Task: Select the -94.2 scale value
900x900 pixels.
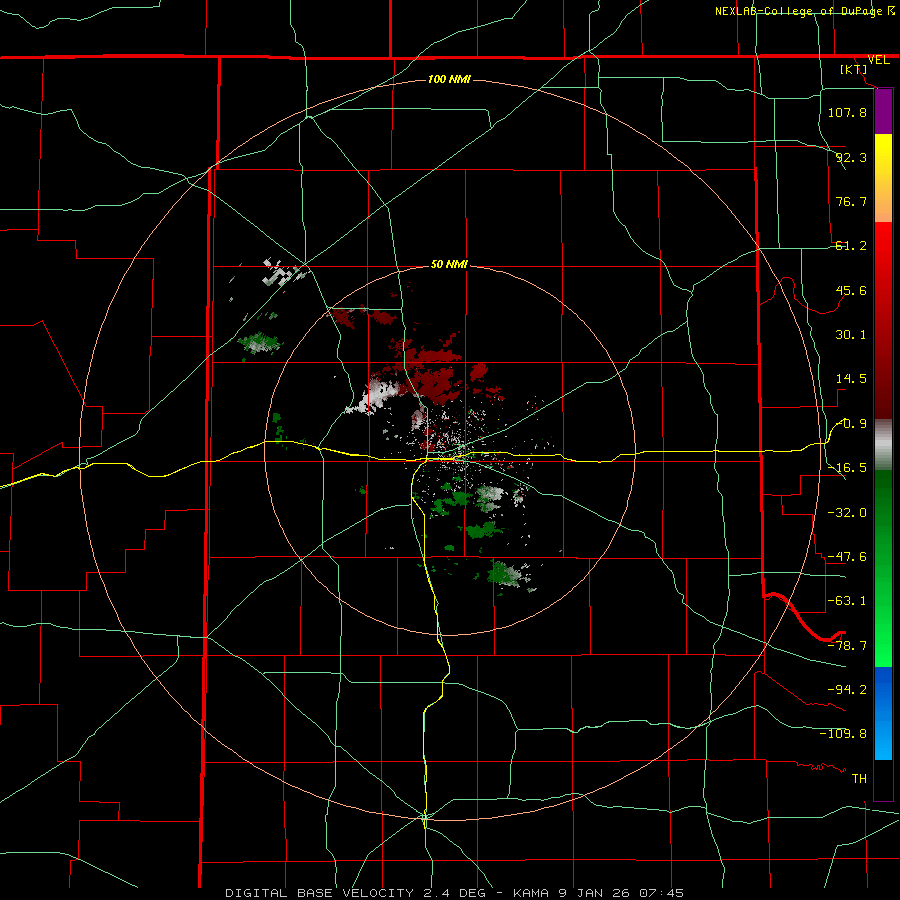Action: click(847, 690)
